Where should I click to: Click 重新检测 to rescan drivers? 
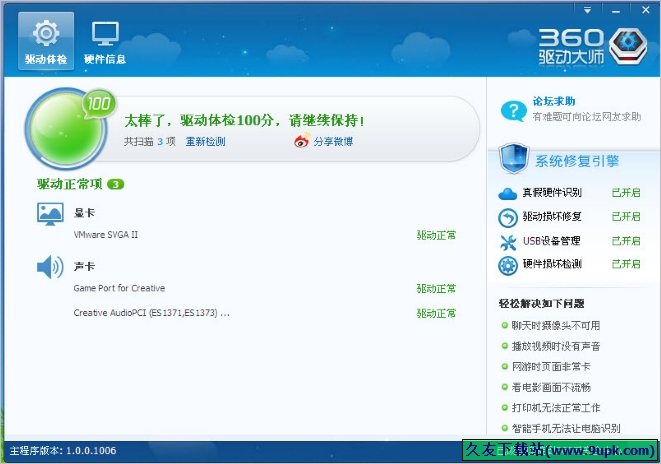(x=205, y=142)
